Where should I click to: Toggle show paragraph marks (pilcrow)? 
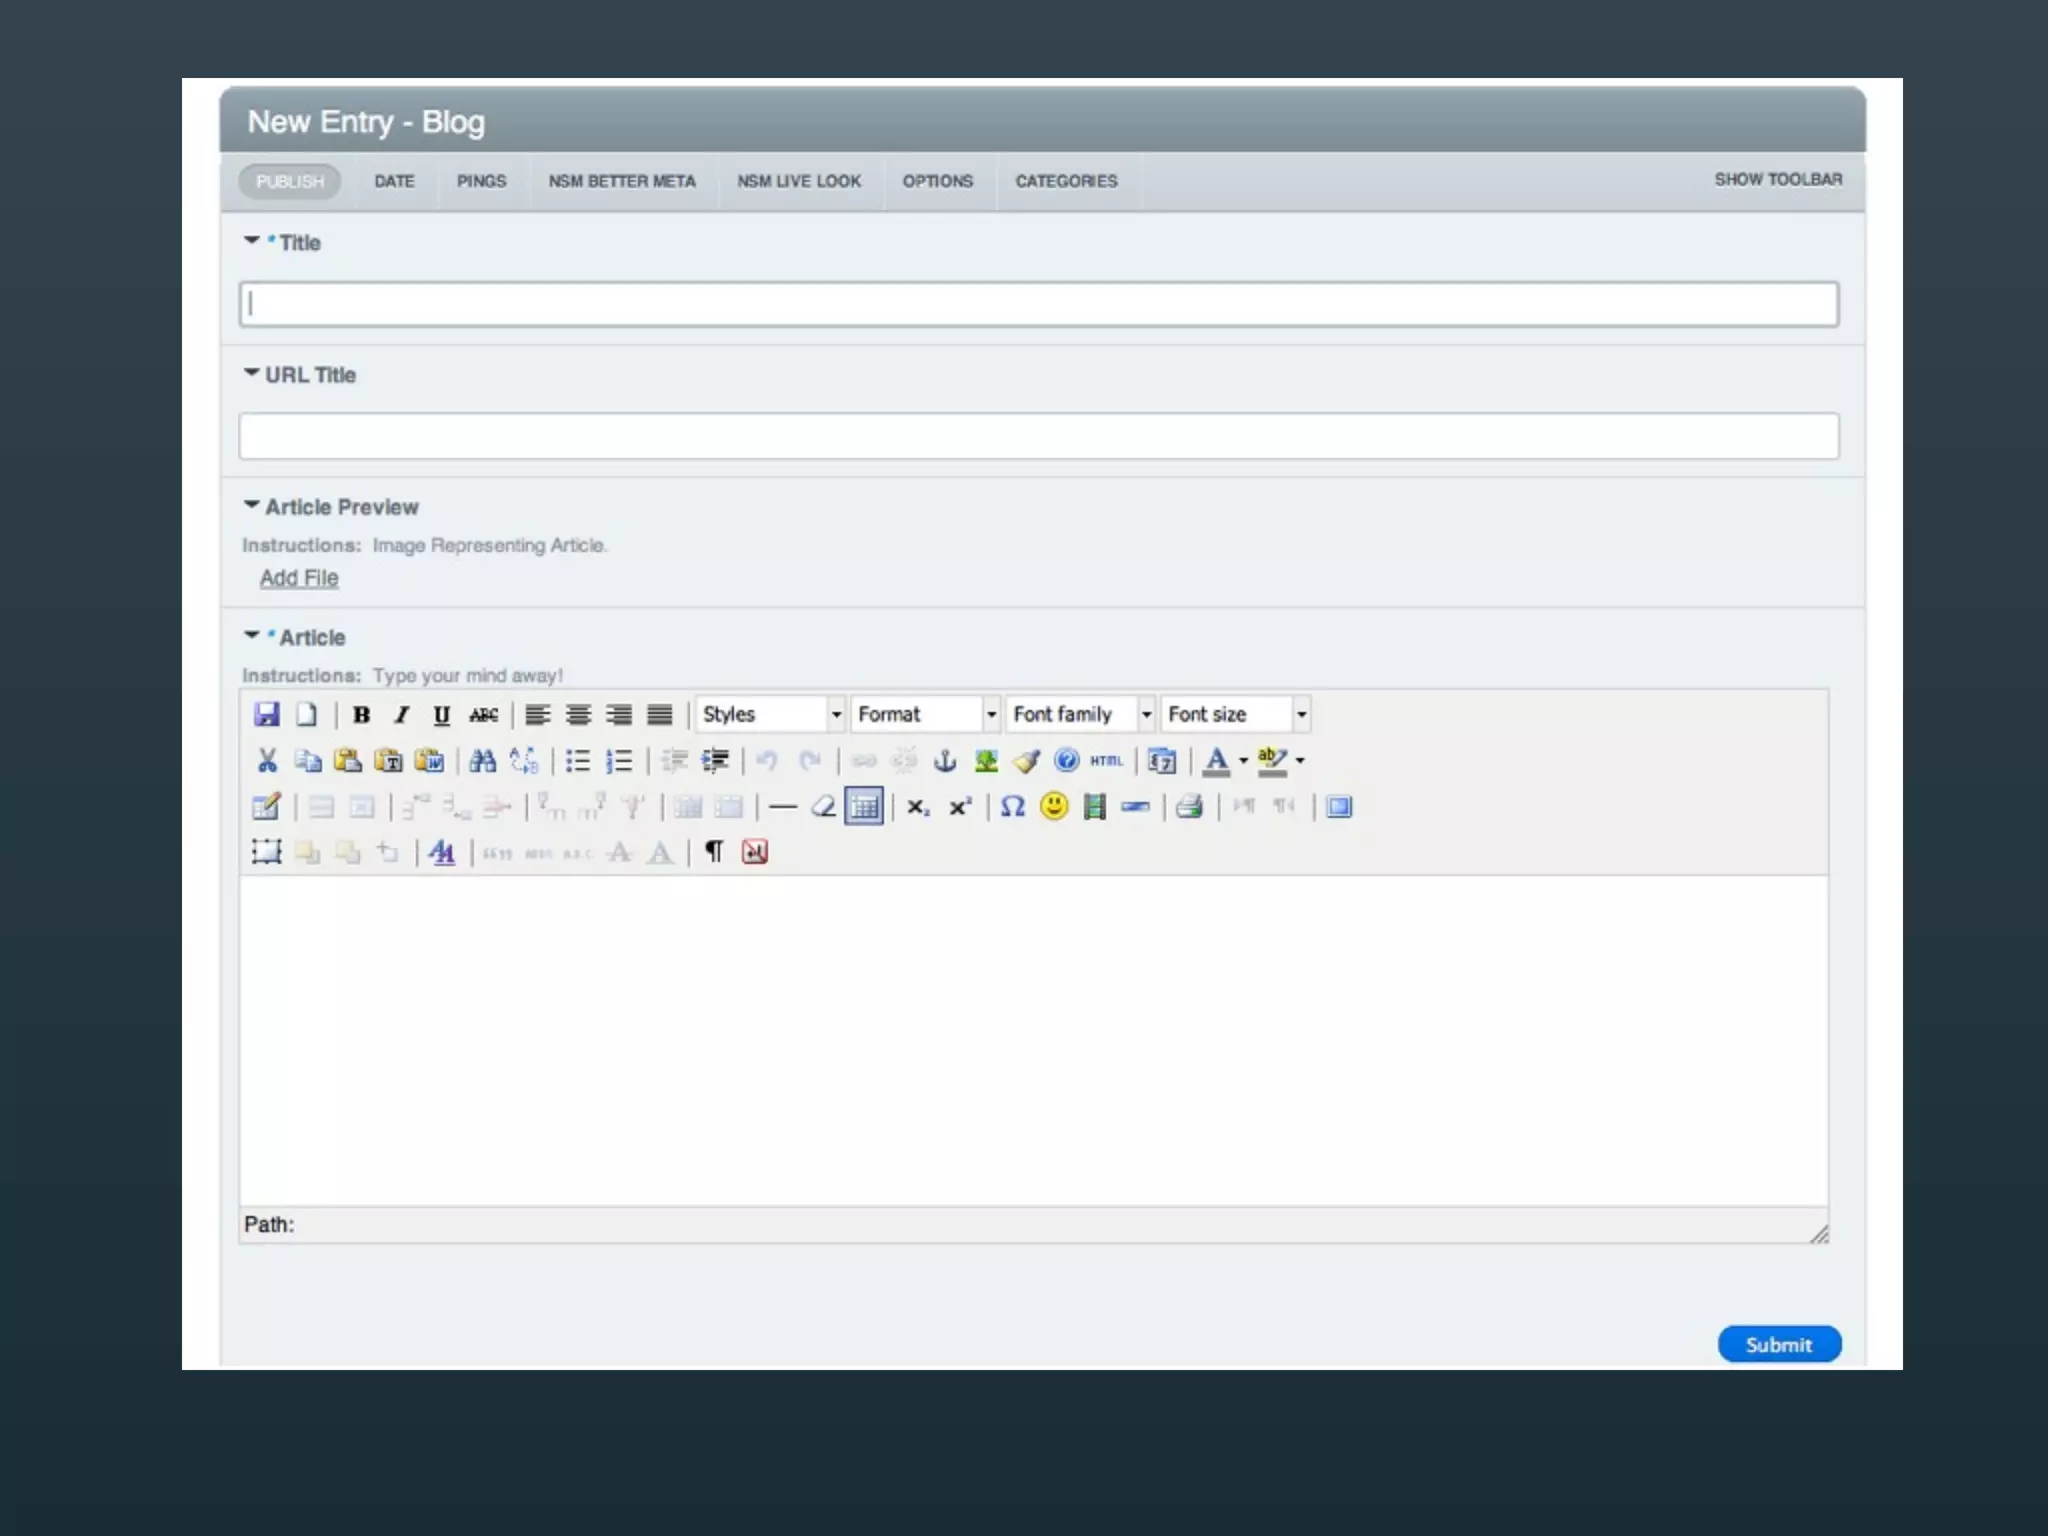(x=714, y=852)
